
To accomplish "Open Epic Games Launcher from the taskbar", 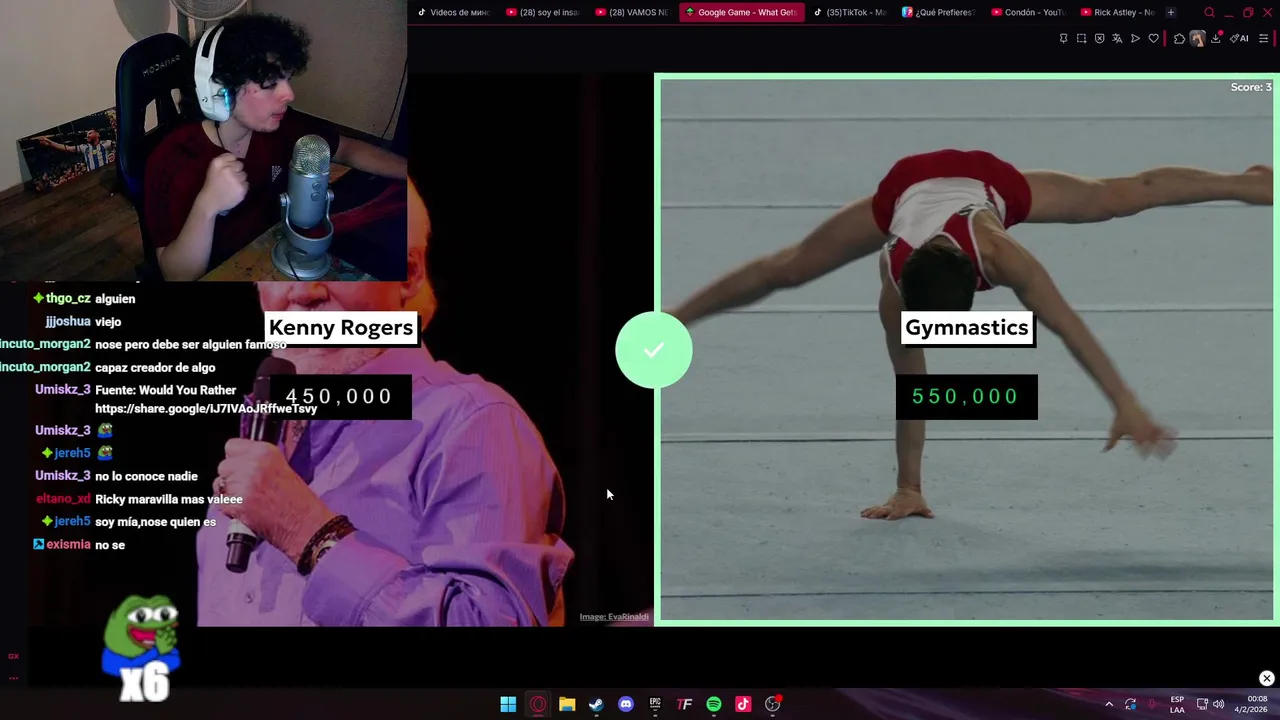I will (x=655, y=704).
